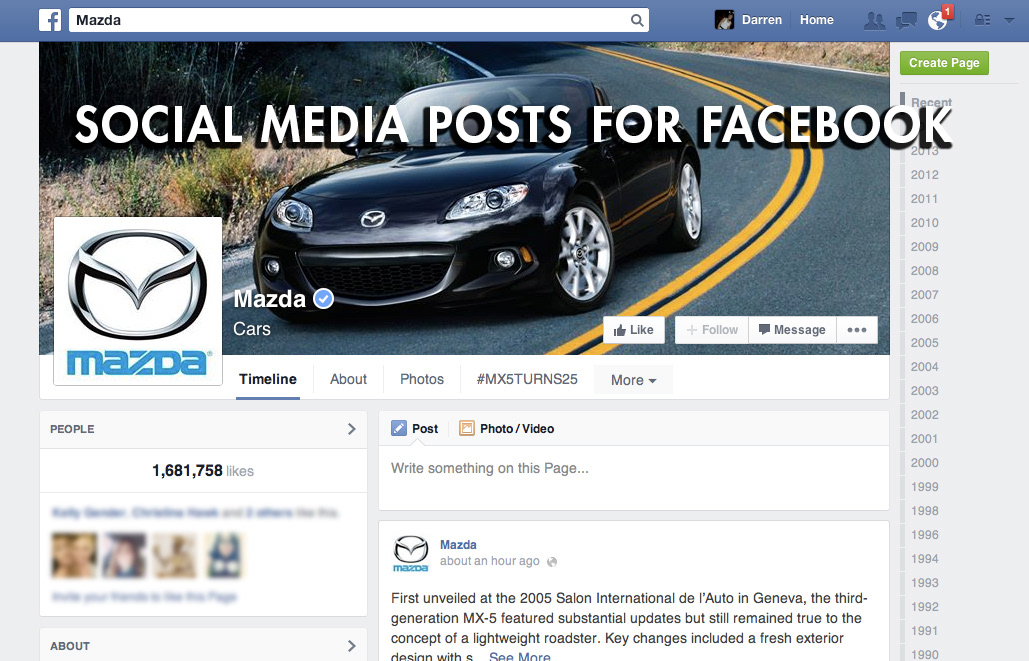This screenshot has height=661, width=1029.
Task: Click See More on the post
Action: coord(520,656)
